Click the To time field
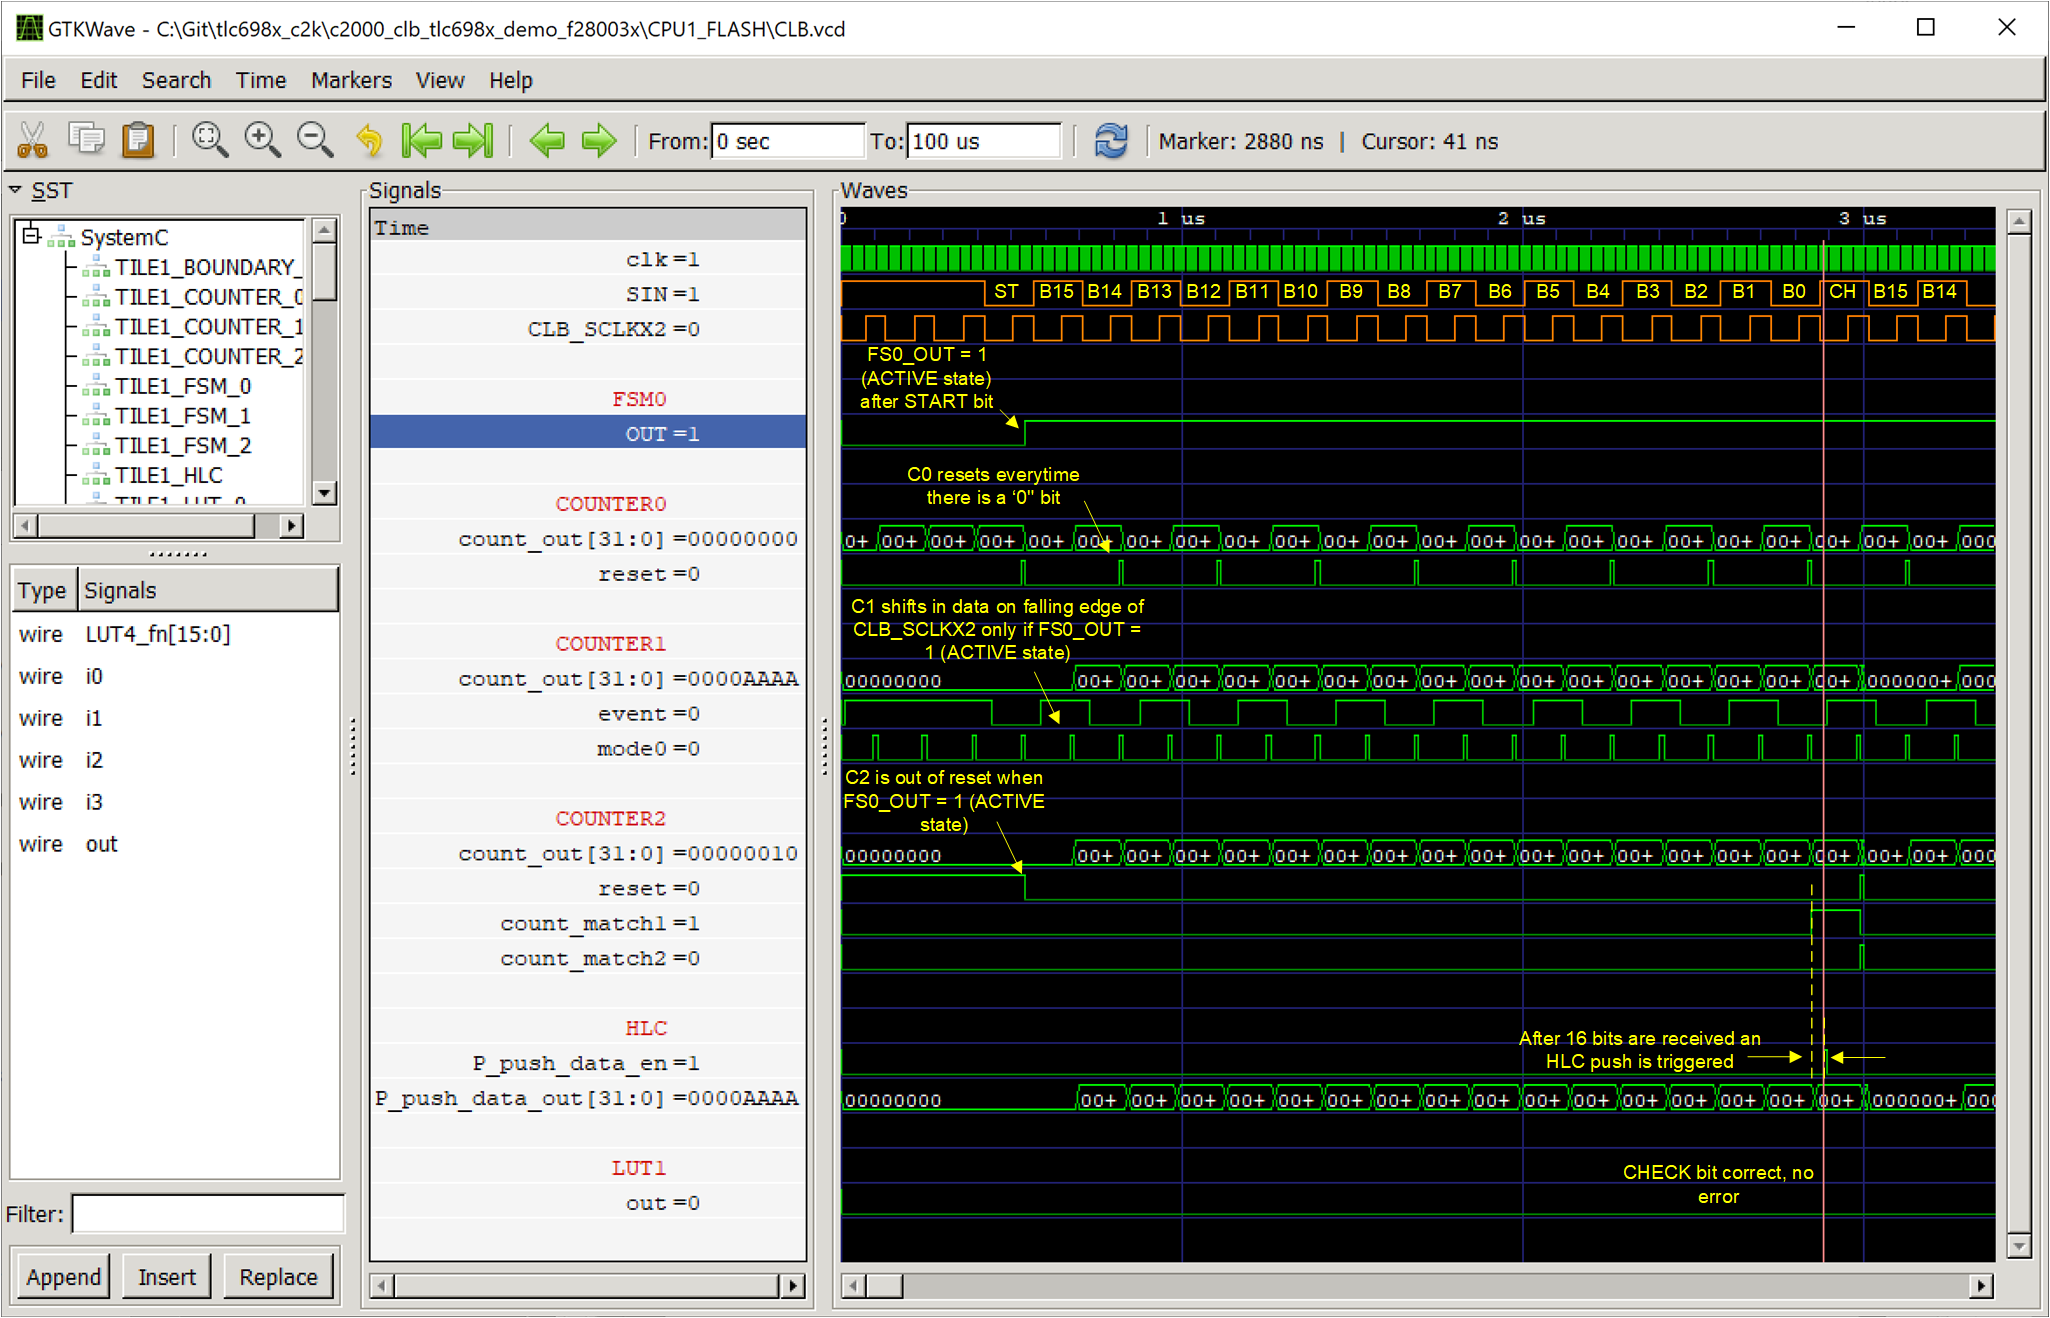This screenshot has width=2050, height=1318. point(983,141)
